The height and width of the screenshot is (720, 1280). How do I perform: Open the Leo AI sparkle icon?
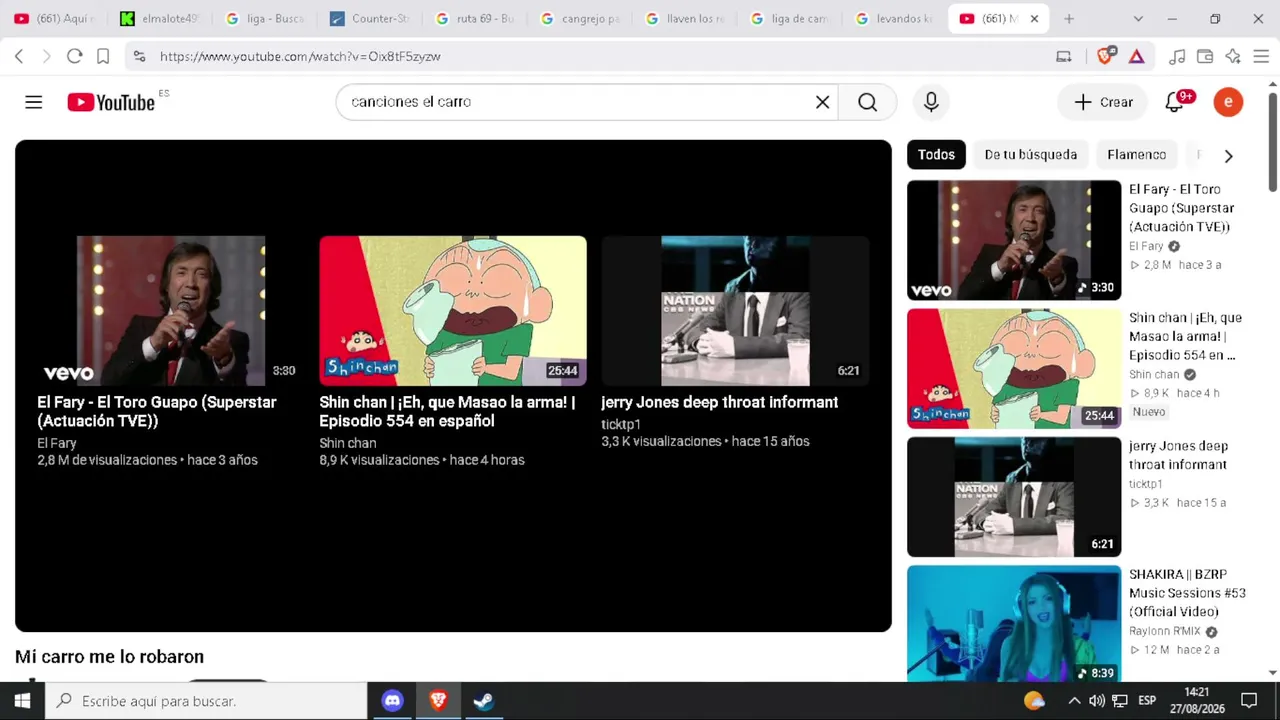(1233, 56)
